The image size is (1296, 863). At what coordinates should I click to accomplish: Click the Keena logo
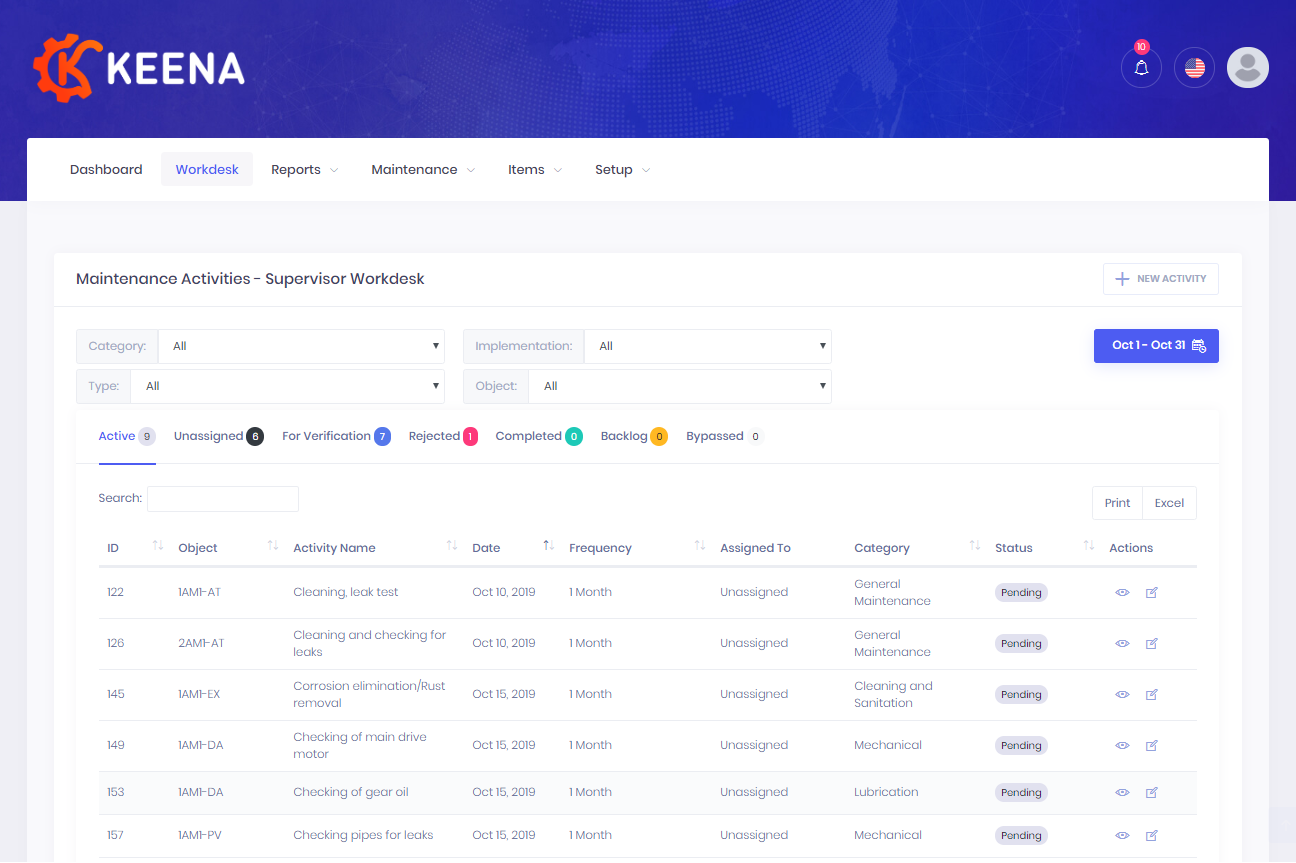click(x=139, y=68)
